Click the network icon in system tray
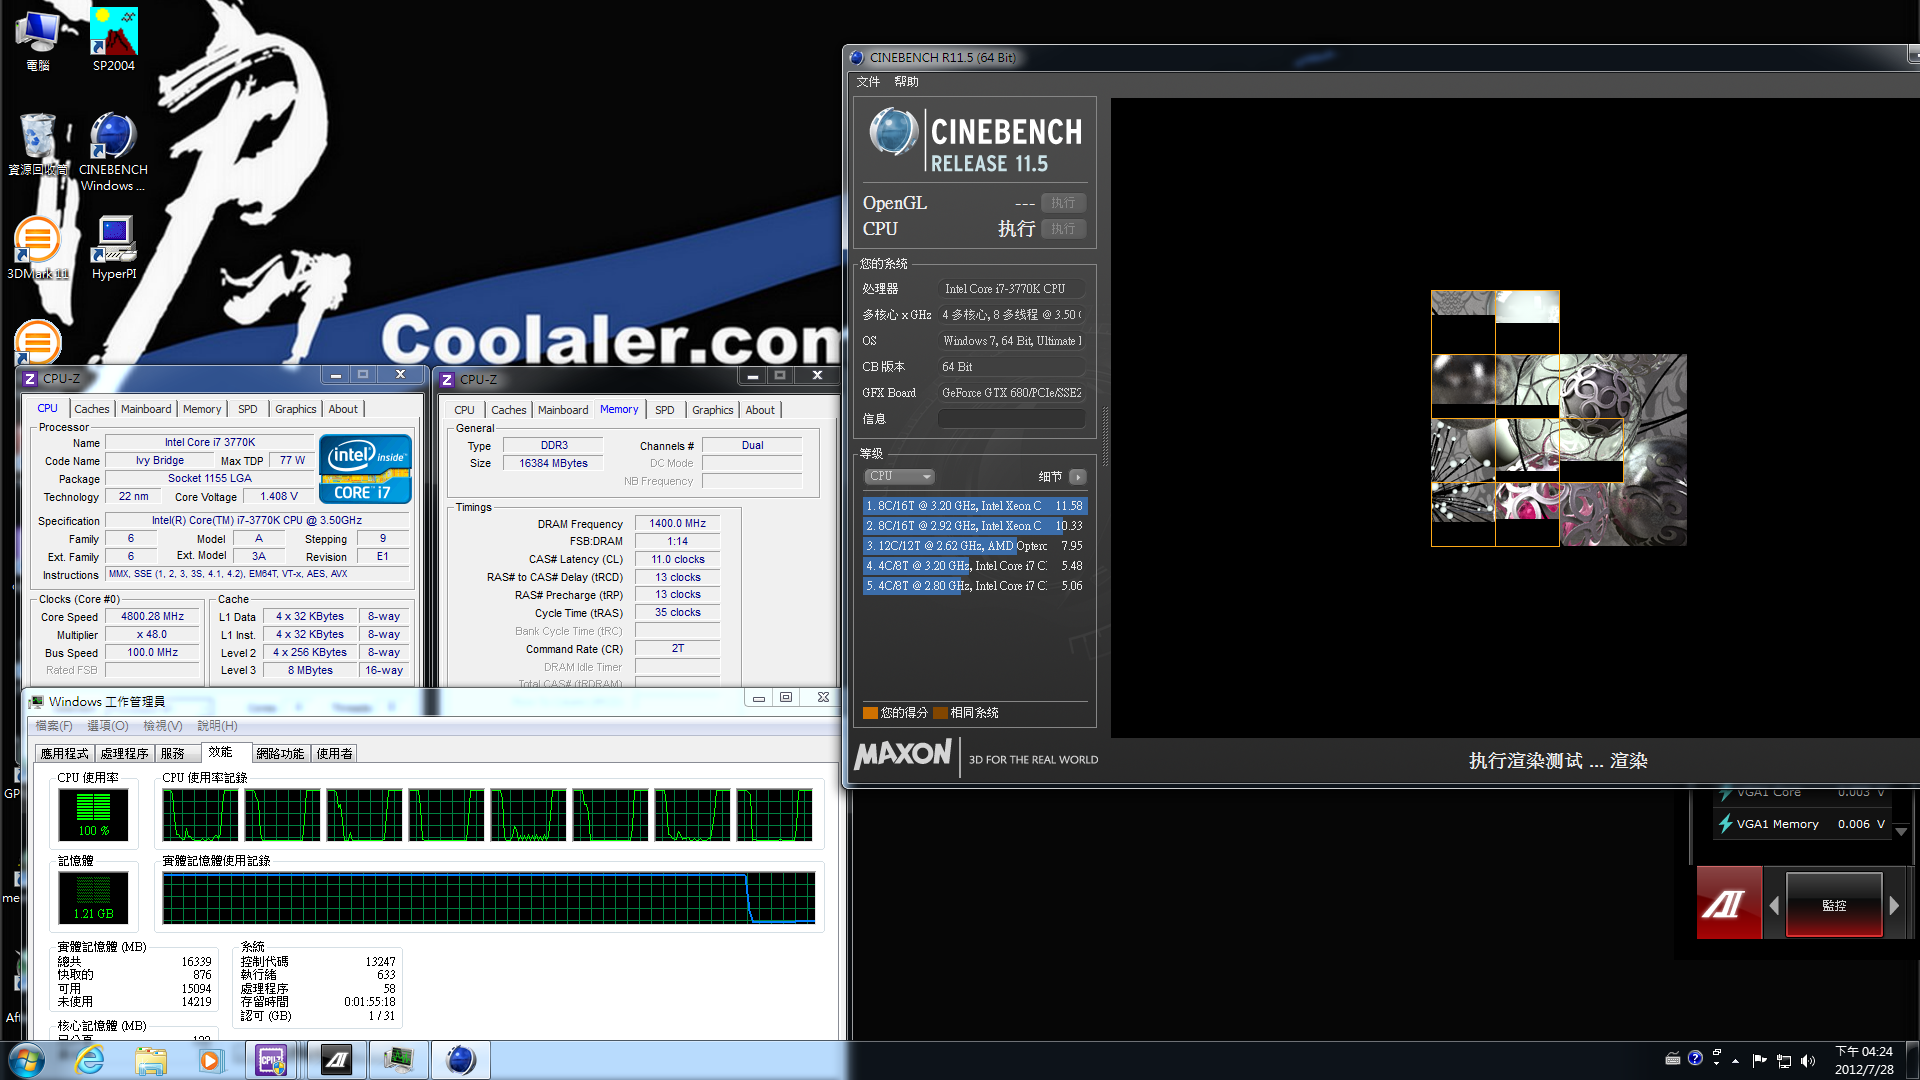The image size is (1920, 1080). 1784,1061
